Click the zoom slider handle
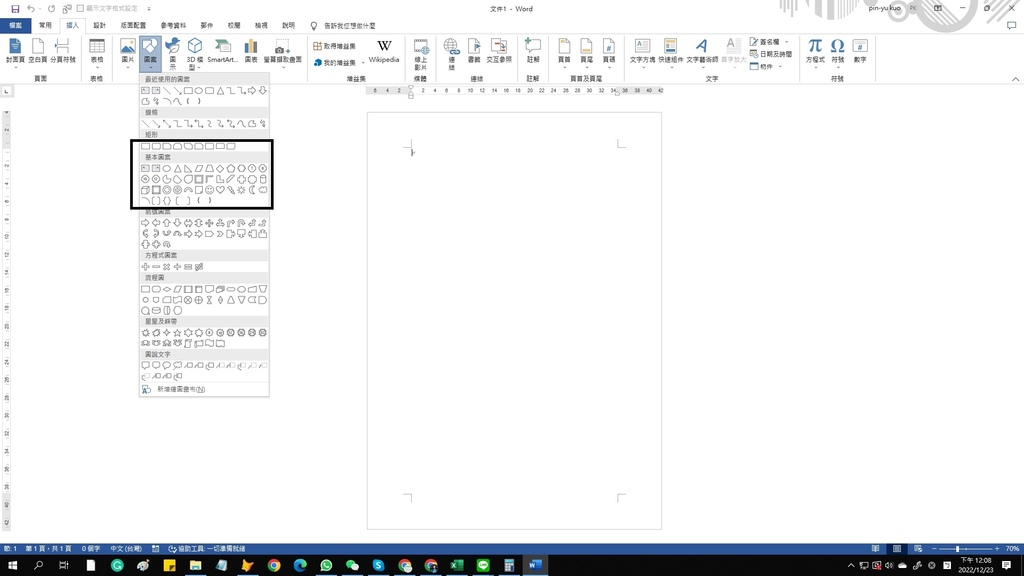Viewport: 1024px width, 576px height. 957,549
